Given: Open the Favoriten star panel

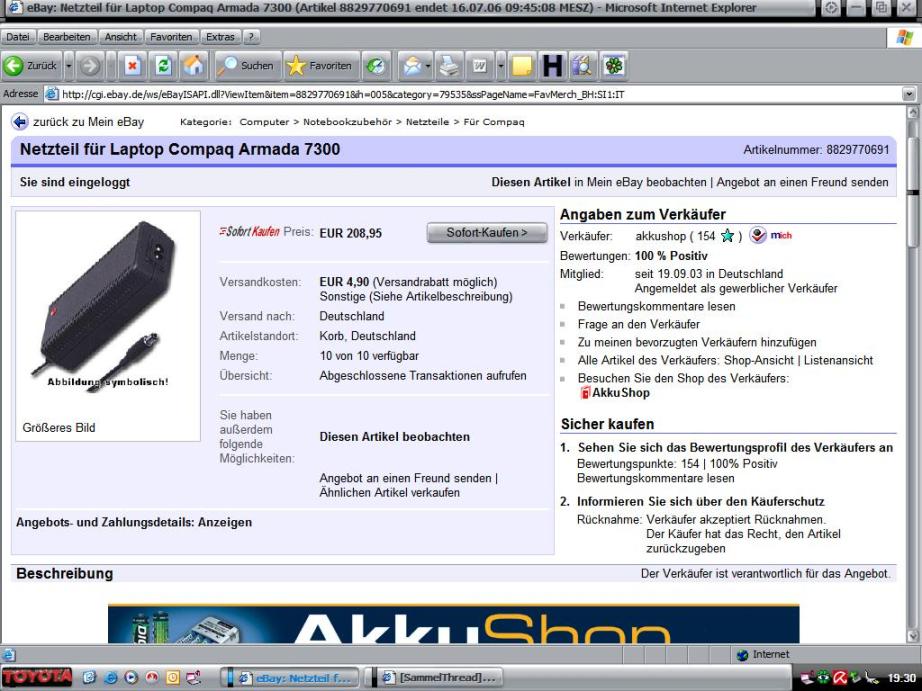Looking at the screenshot, I should click(320, 66).
